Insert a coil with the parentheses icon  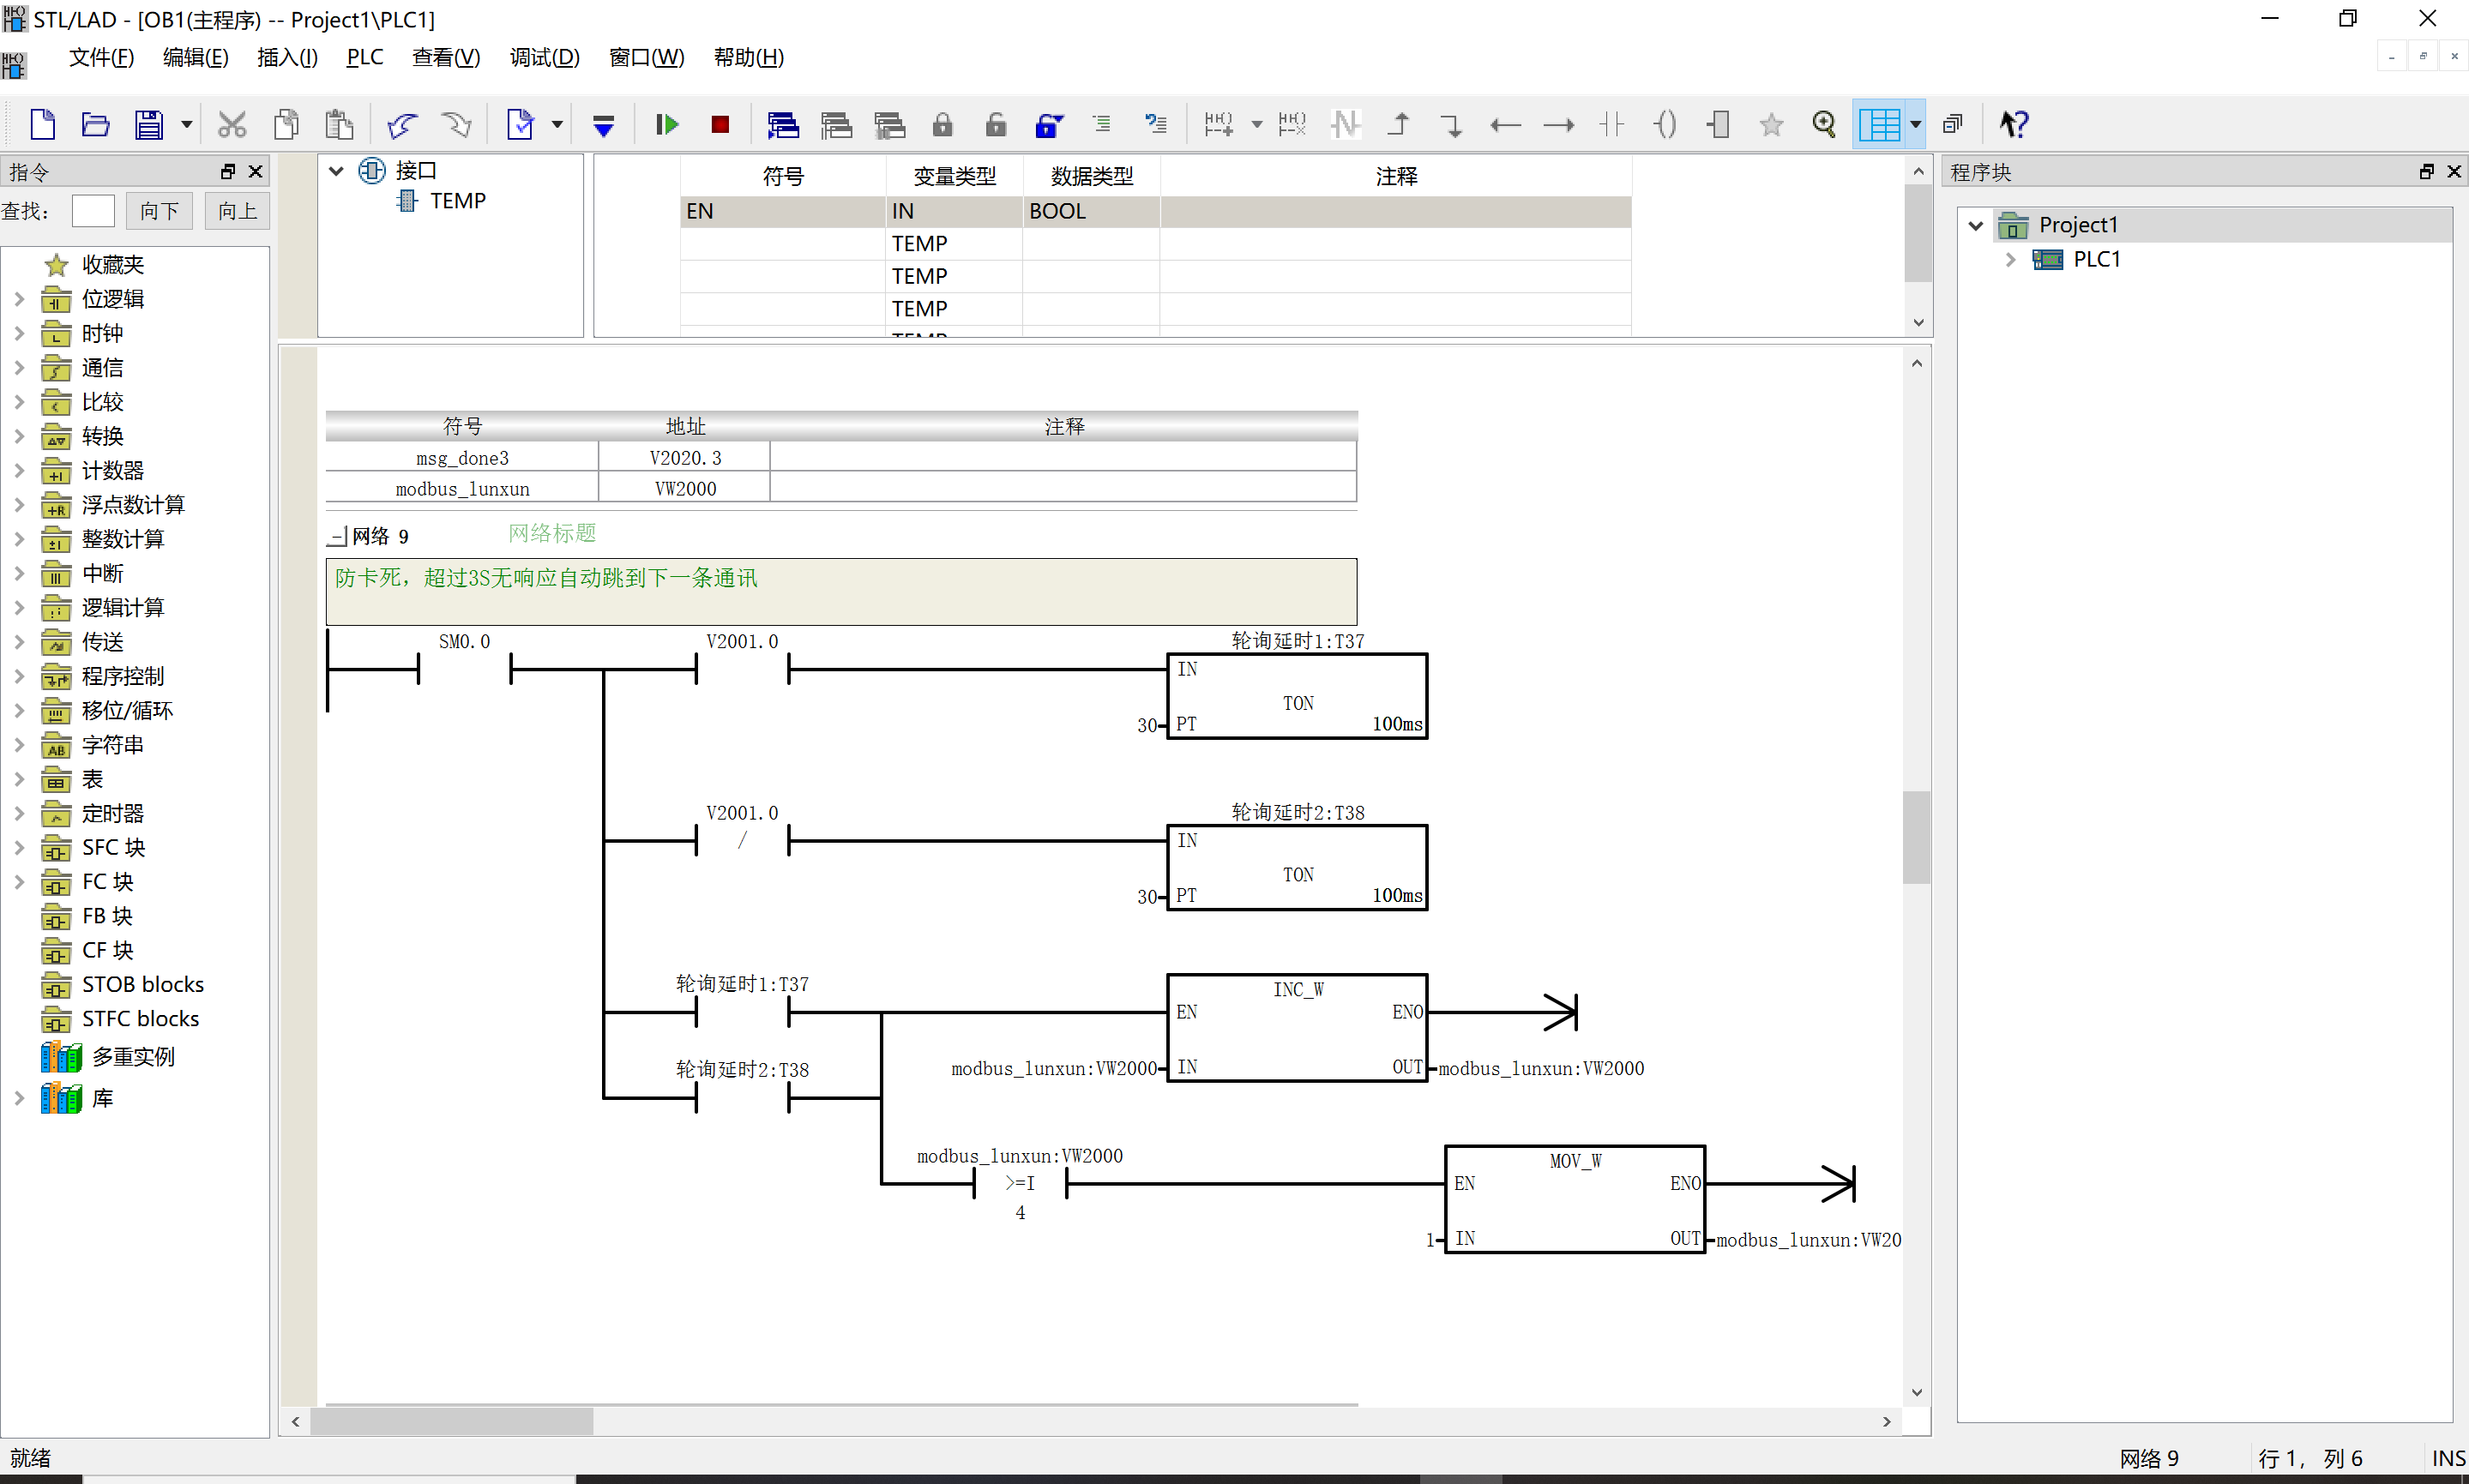(x=1665, y=124)
